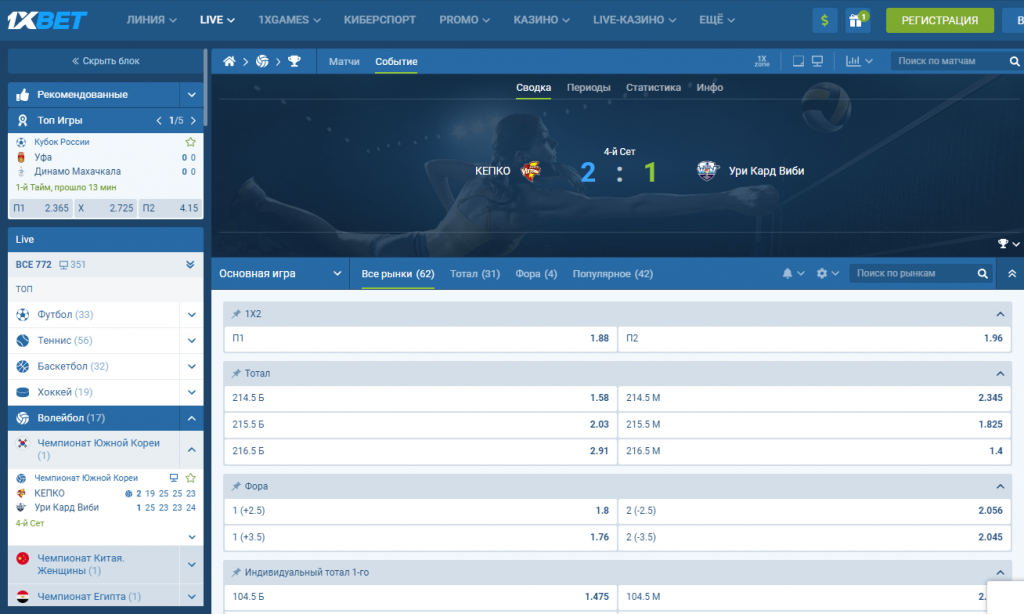Click Скрыть блок to hide sidebar
The width and height of the screenshot is (1024, 614).
point(105,61)
